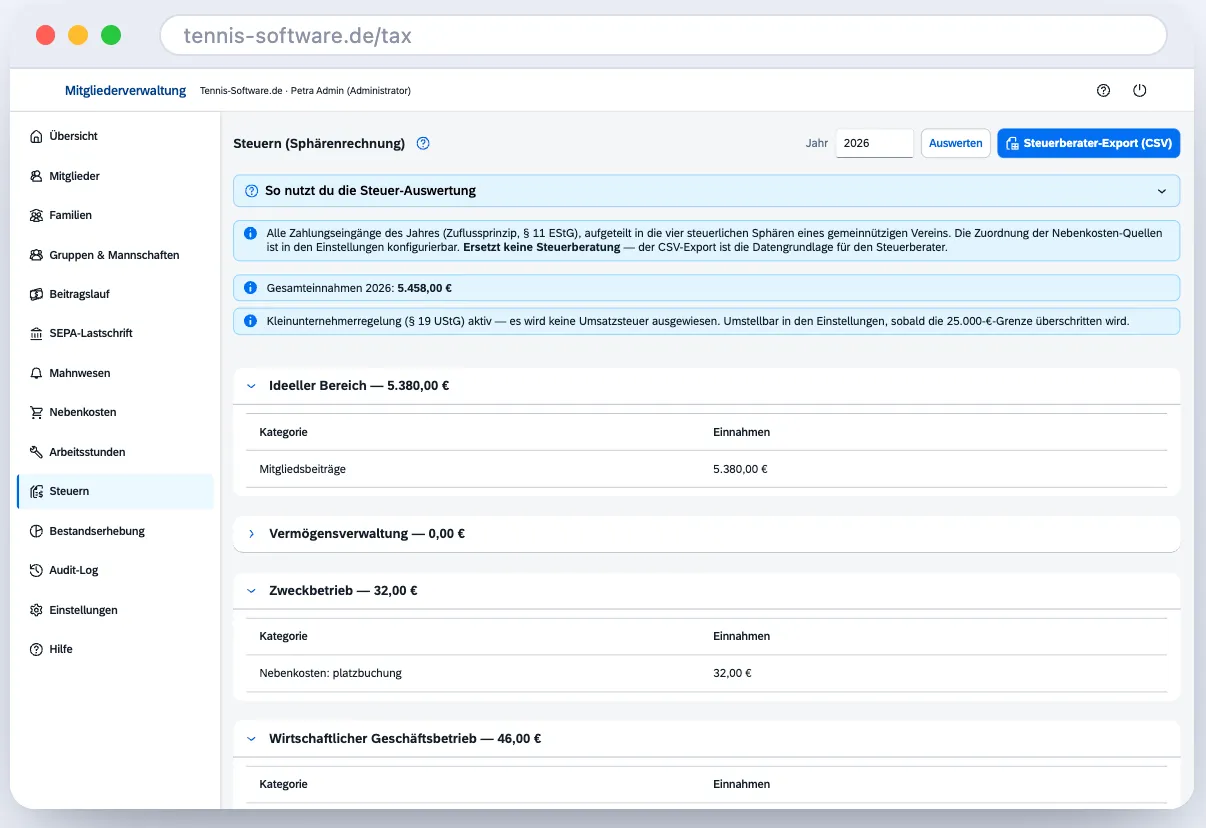Click the Beitragslauf money icon
1206x828 pixels.
tap(37, 294)
